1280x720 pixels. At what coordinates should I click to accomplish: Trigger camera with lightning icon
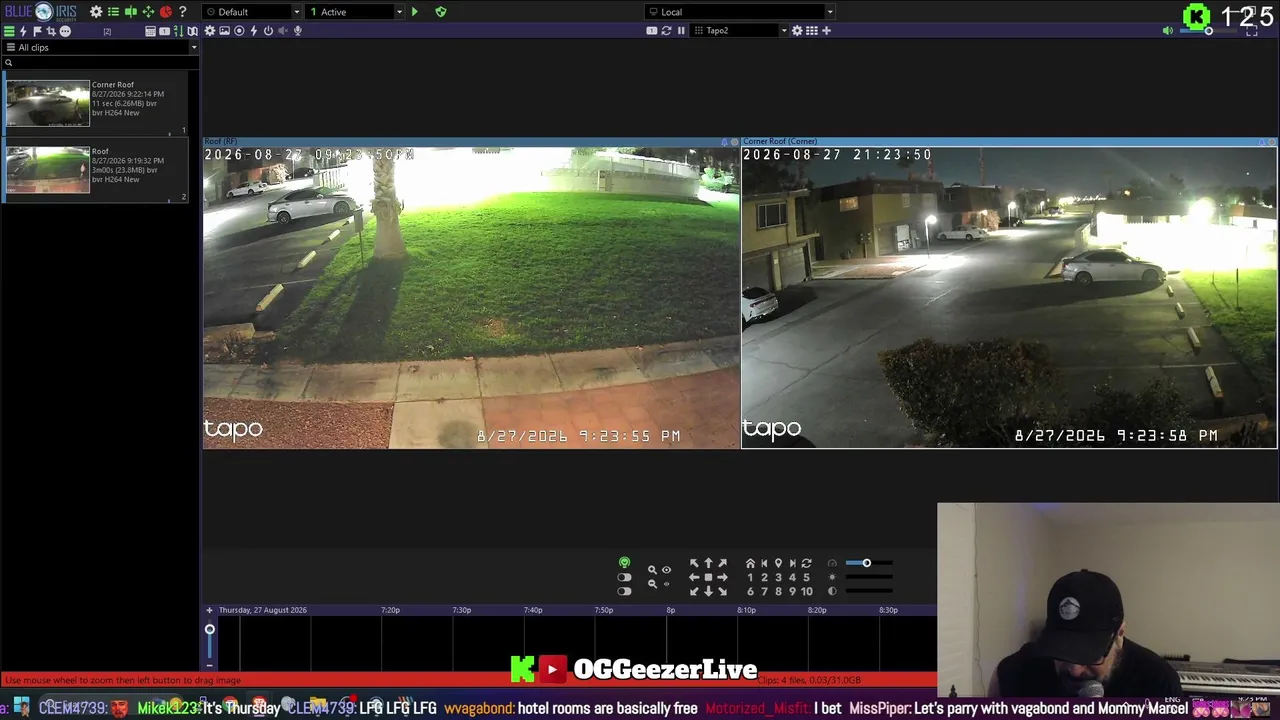[254, 31]
